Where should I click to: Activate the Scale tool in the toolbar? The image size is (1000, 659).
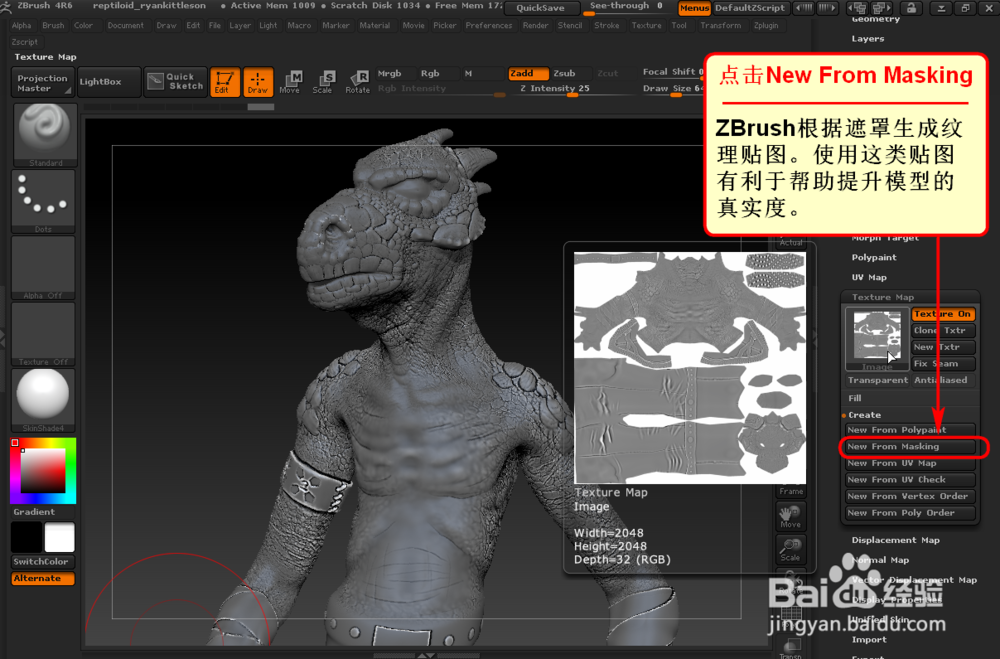point(323,82)
